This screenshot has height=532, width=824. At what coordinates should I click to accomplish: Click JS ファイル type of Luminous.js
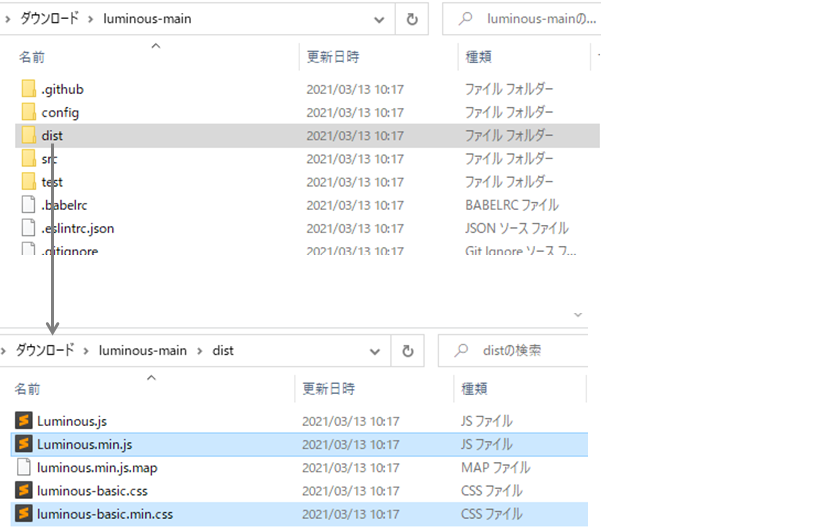click(x=487, y=421)
